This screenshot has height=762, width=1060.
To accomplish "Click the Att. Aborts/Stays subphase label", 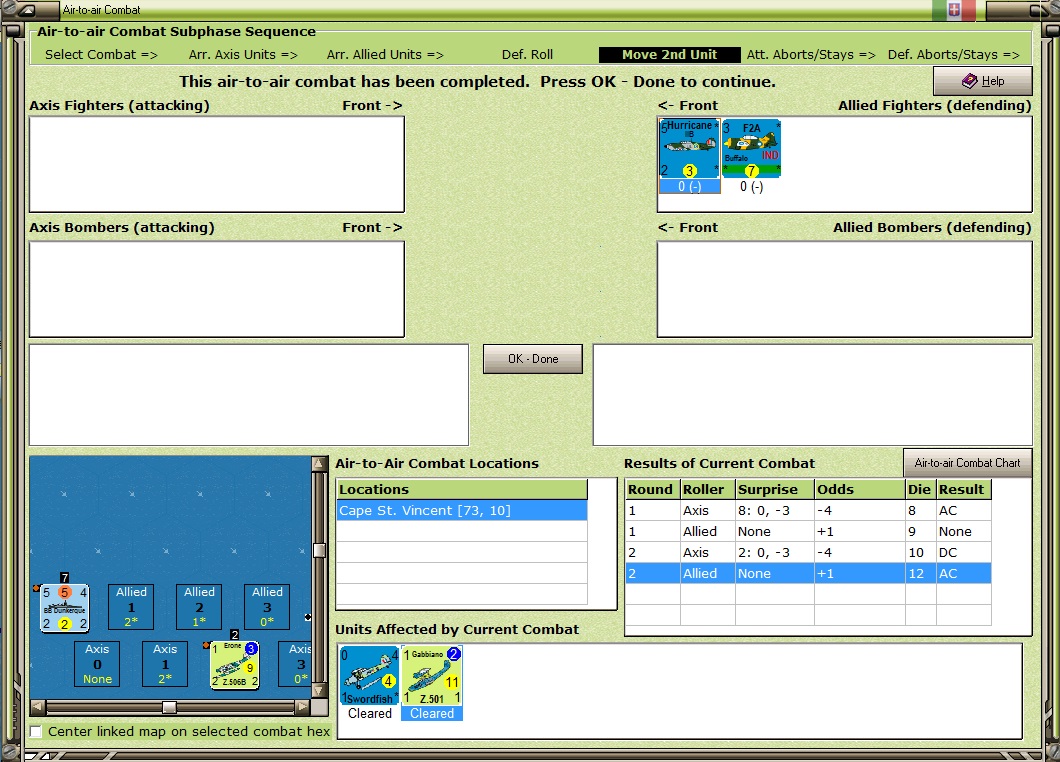I will pos(811,55).
